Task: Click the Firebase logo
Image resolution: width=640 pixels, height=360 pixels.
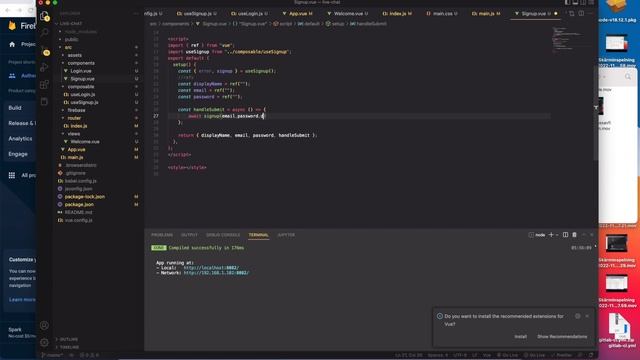Action: pos(12,26)
